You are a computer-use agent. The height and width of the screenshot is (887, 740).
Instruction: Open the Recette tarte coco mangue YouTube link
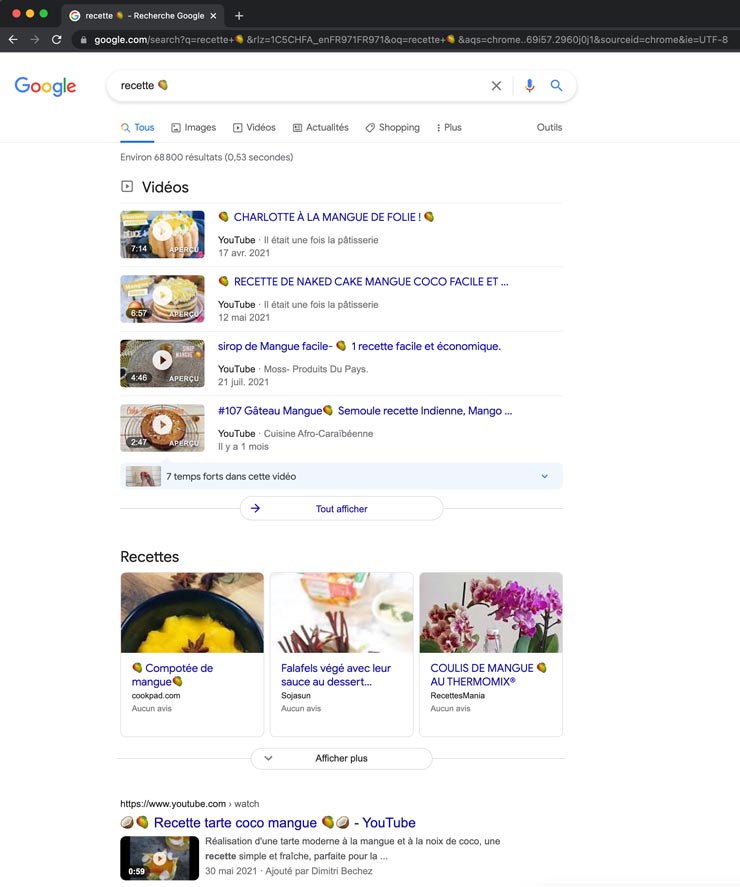pos(268,823)
